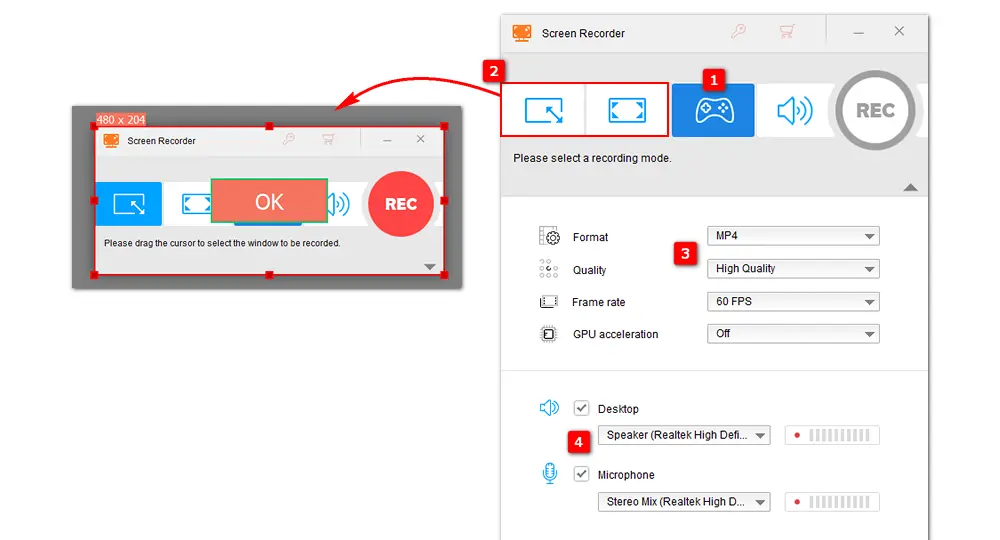Screen dimensions: 1000x540
Task: Click the Microphone icon
Action: 550,473
